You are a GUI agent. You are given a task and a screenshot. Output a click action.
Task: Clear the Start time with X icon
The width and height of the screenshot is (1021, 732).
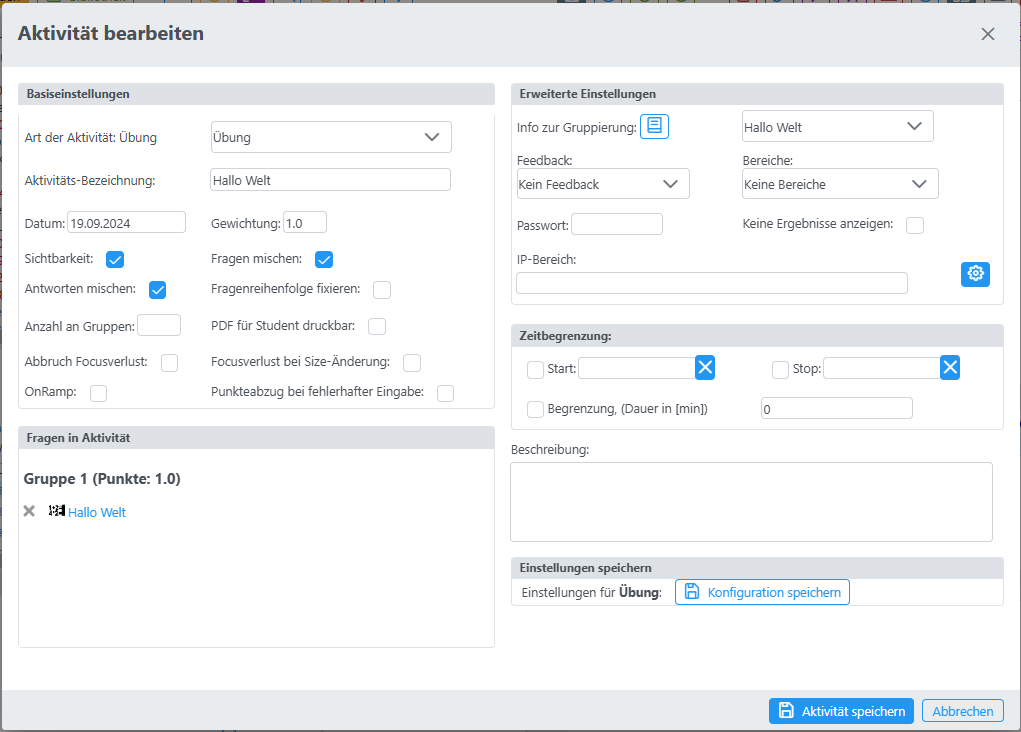tap(705, 368)
